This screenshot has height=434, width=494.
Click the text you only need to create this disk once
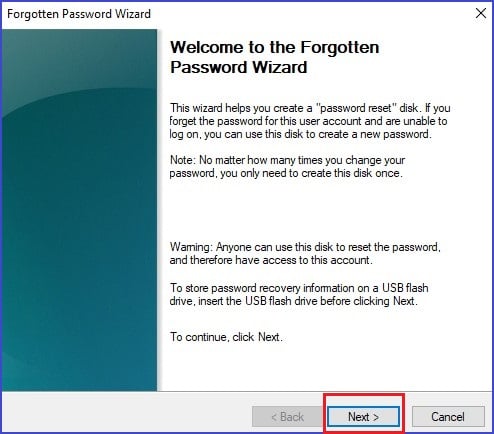311,173
